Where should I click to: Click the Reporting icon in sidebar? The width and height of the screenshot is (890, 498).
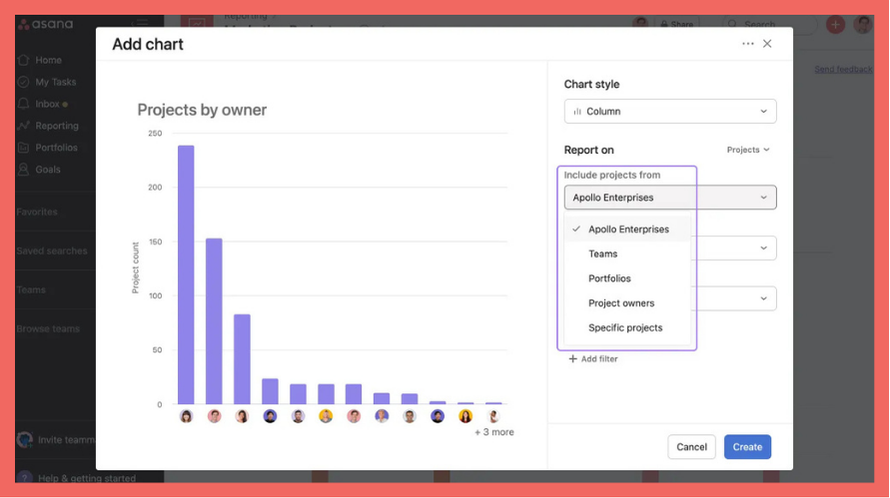pos(24,126)
